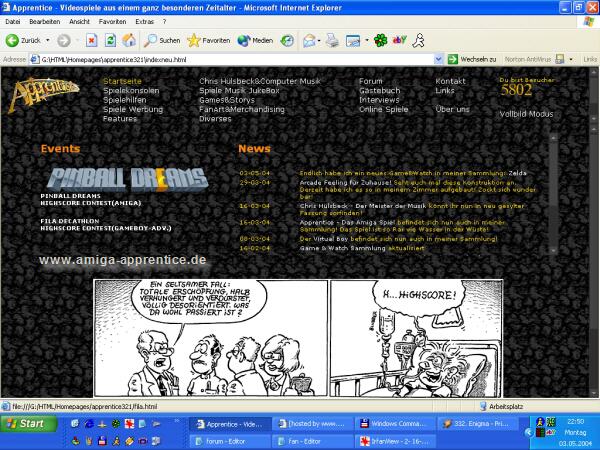
Task: Click the Apprentice gold logo
Action: pyautogui.click(x=43, y=95)
